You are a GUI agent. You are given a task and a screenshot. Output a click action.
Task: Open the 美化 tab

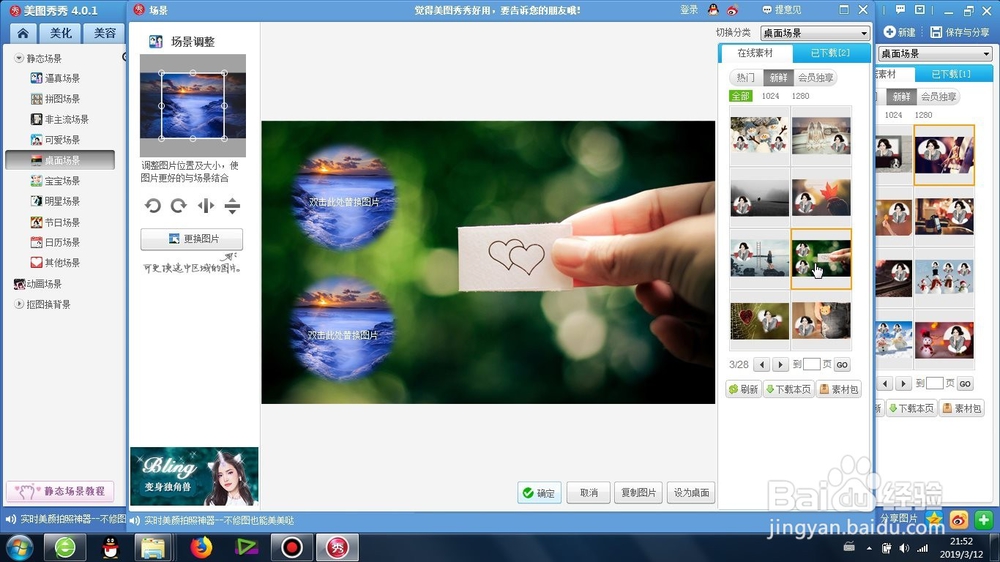pos(61,33)
